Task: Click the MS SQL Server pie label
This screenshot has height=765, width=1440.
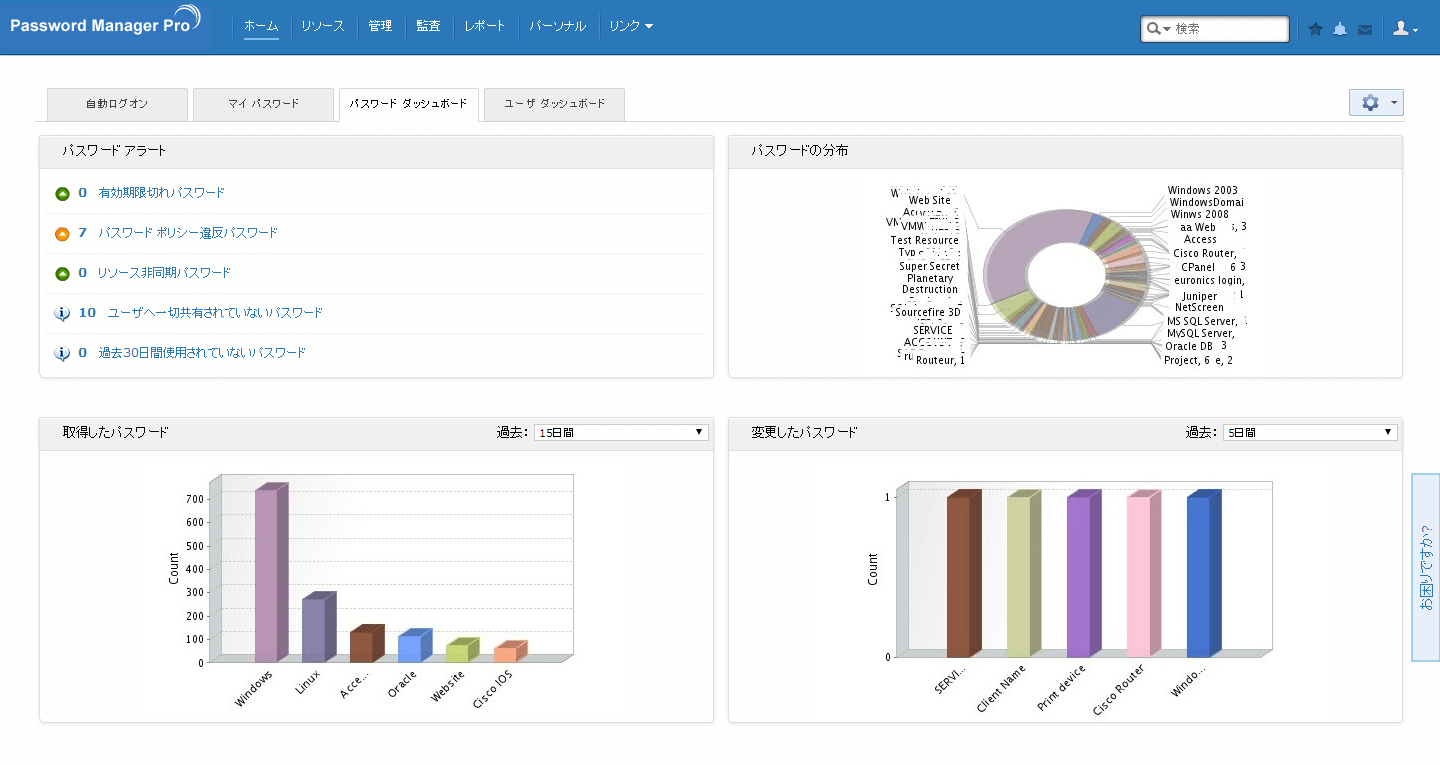Action: 1203,321
